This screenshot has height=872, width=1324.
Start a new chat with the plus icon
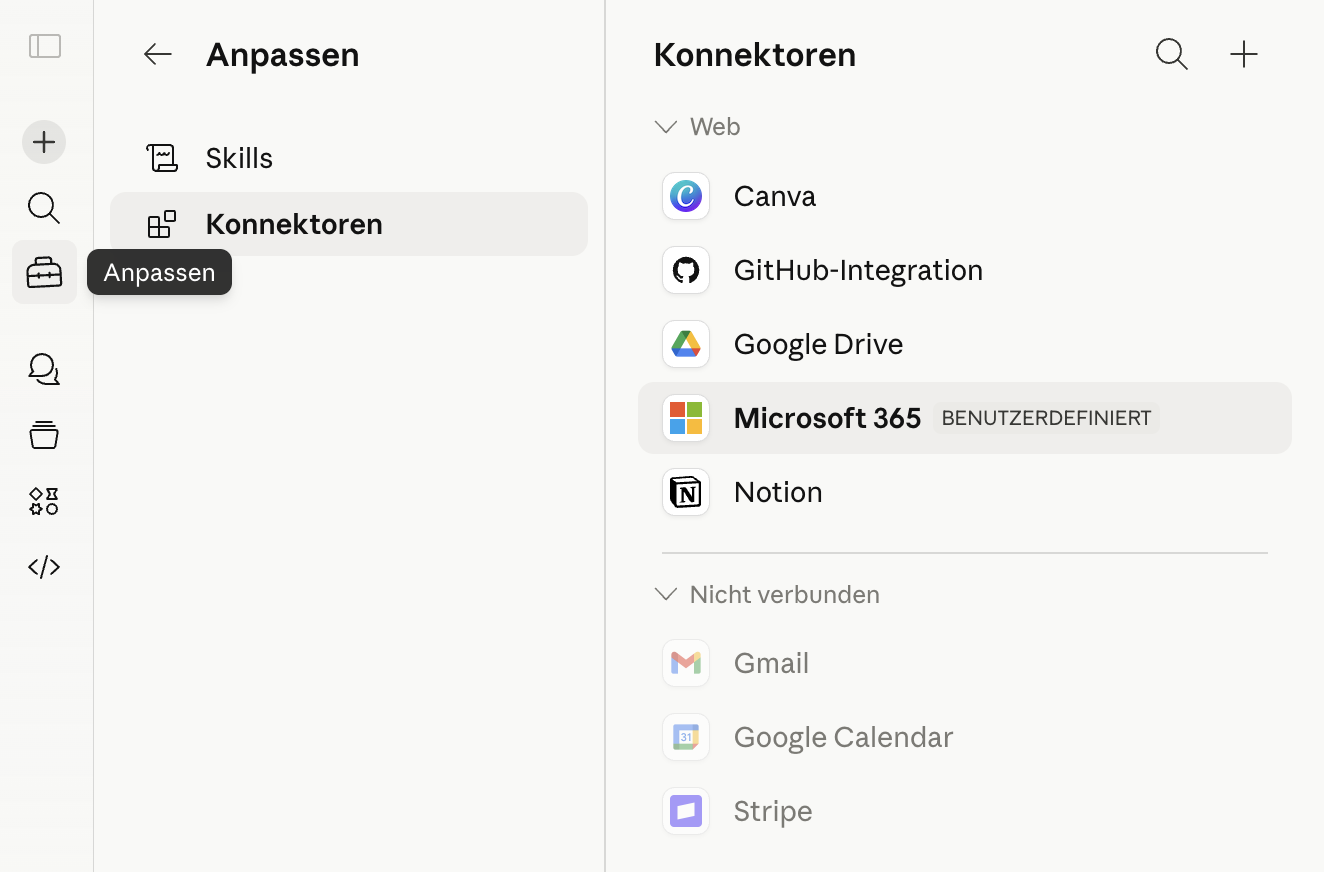coord(44,142)
